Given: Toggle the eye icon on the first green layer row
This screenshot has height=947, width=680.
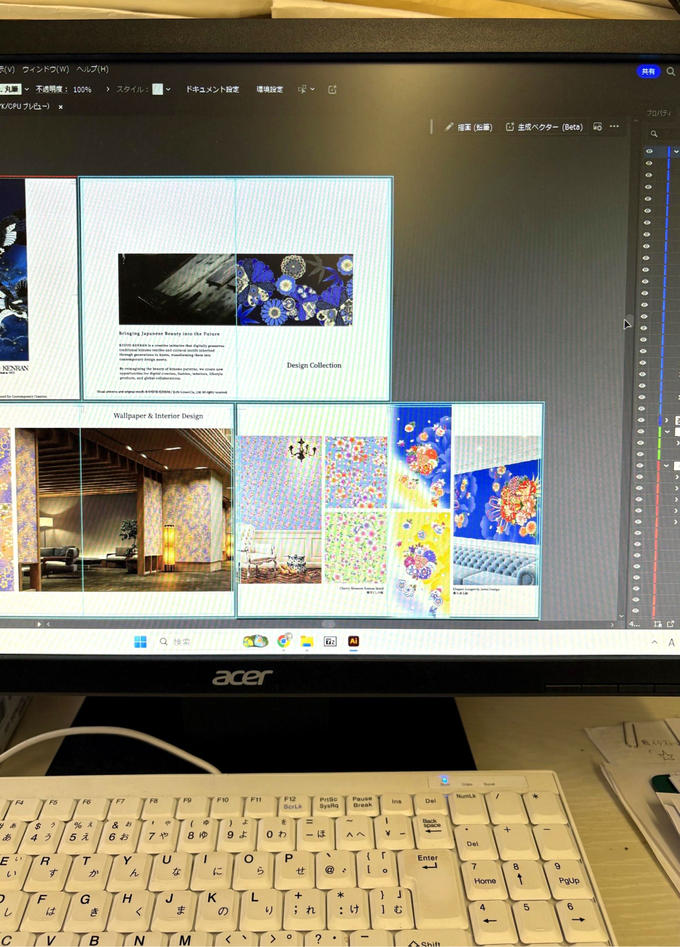Looking at the screenshot, I should (641, 431).
